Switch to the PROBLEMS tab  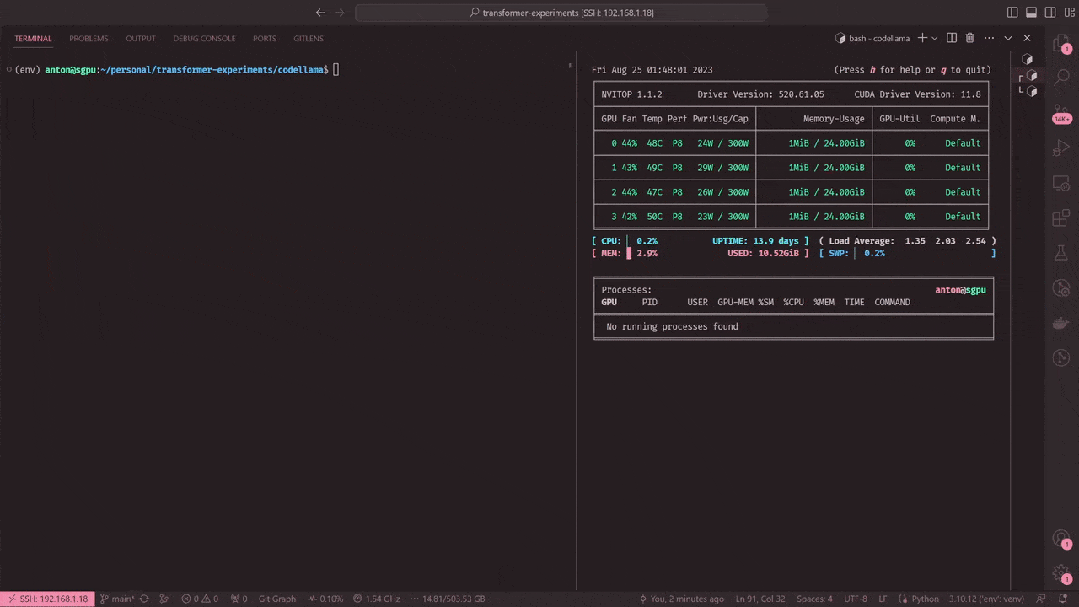click(88, 38)
